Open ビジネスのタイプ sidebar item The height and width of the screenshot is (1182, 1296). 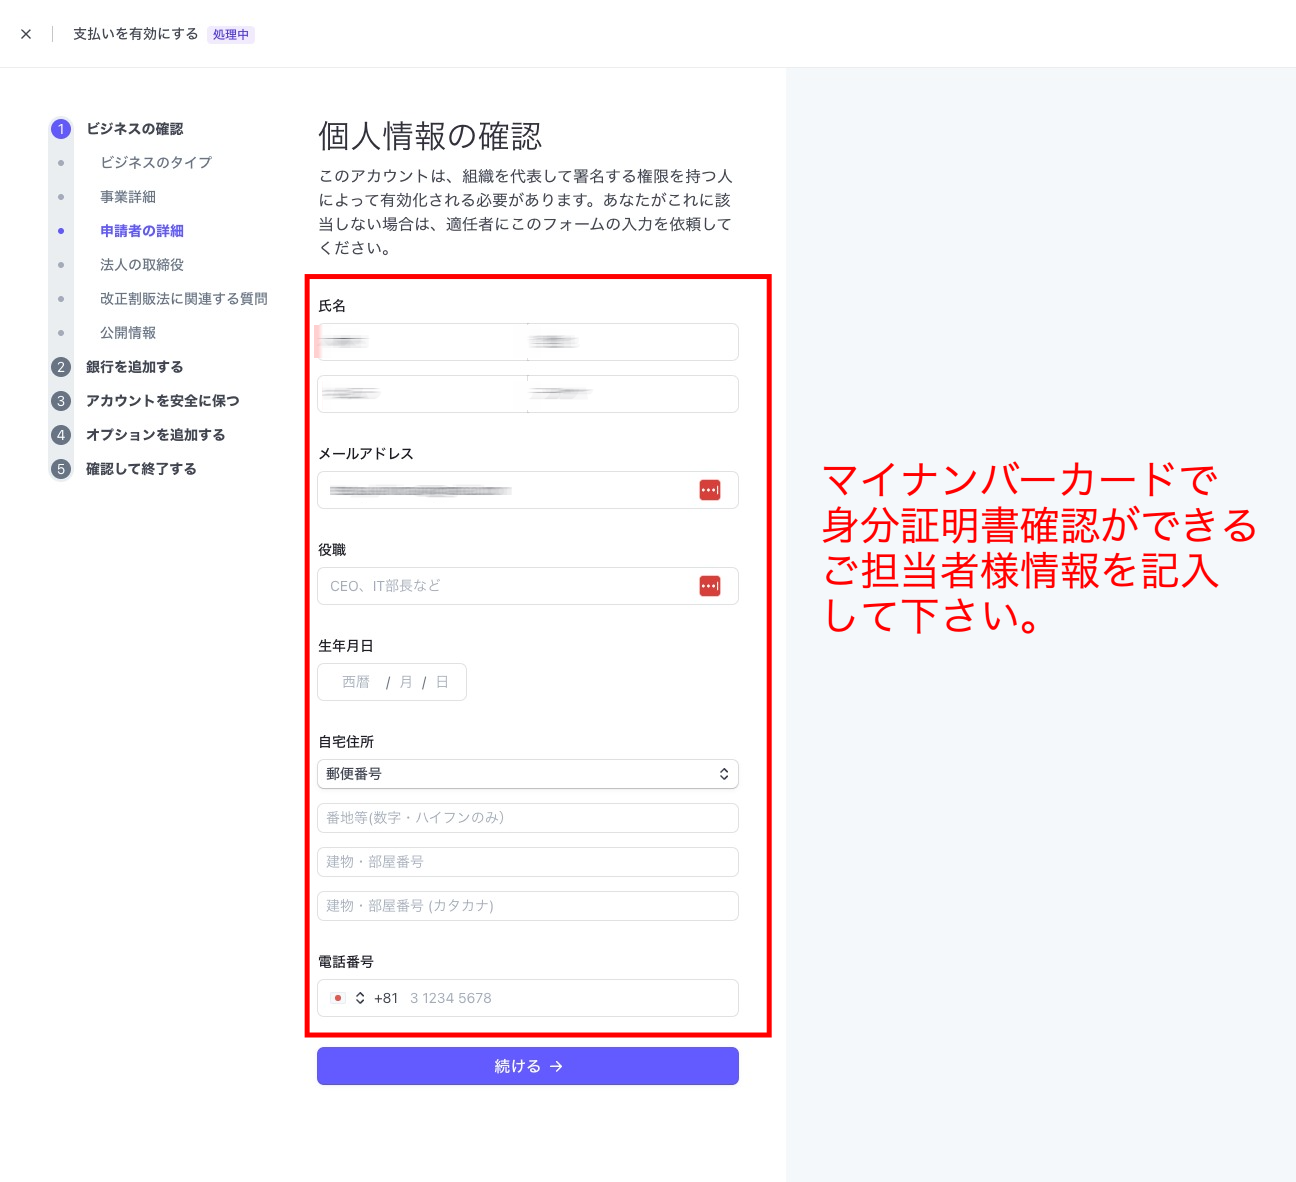[x=155, y=162]
